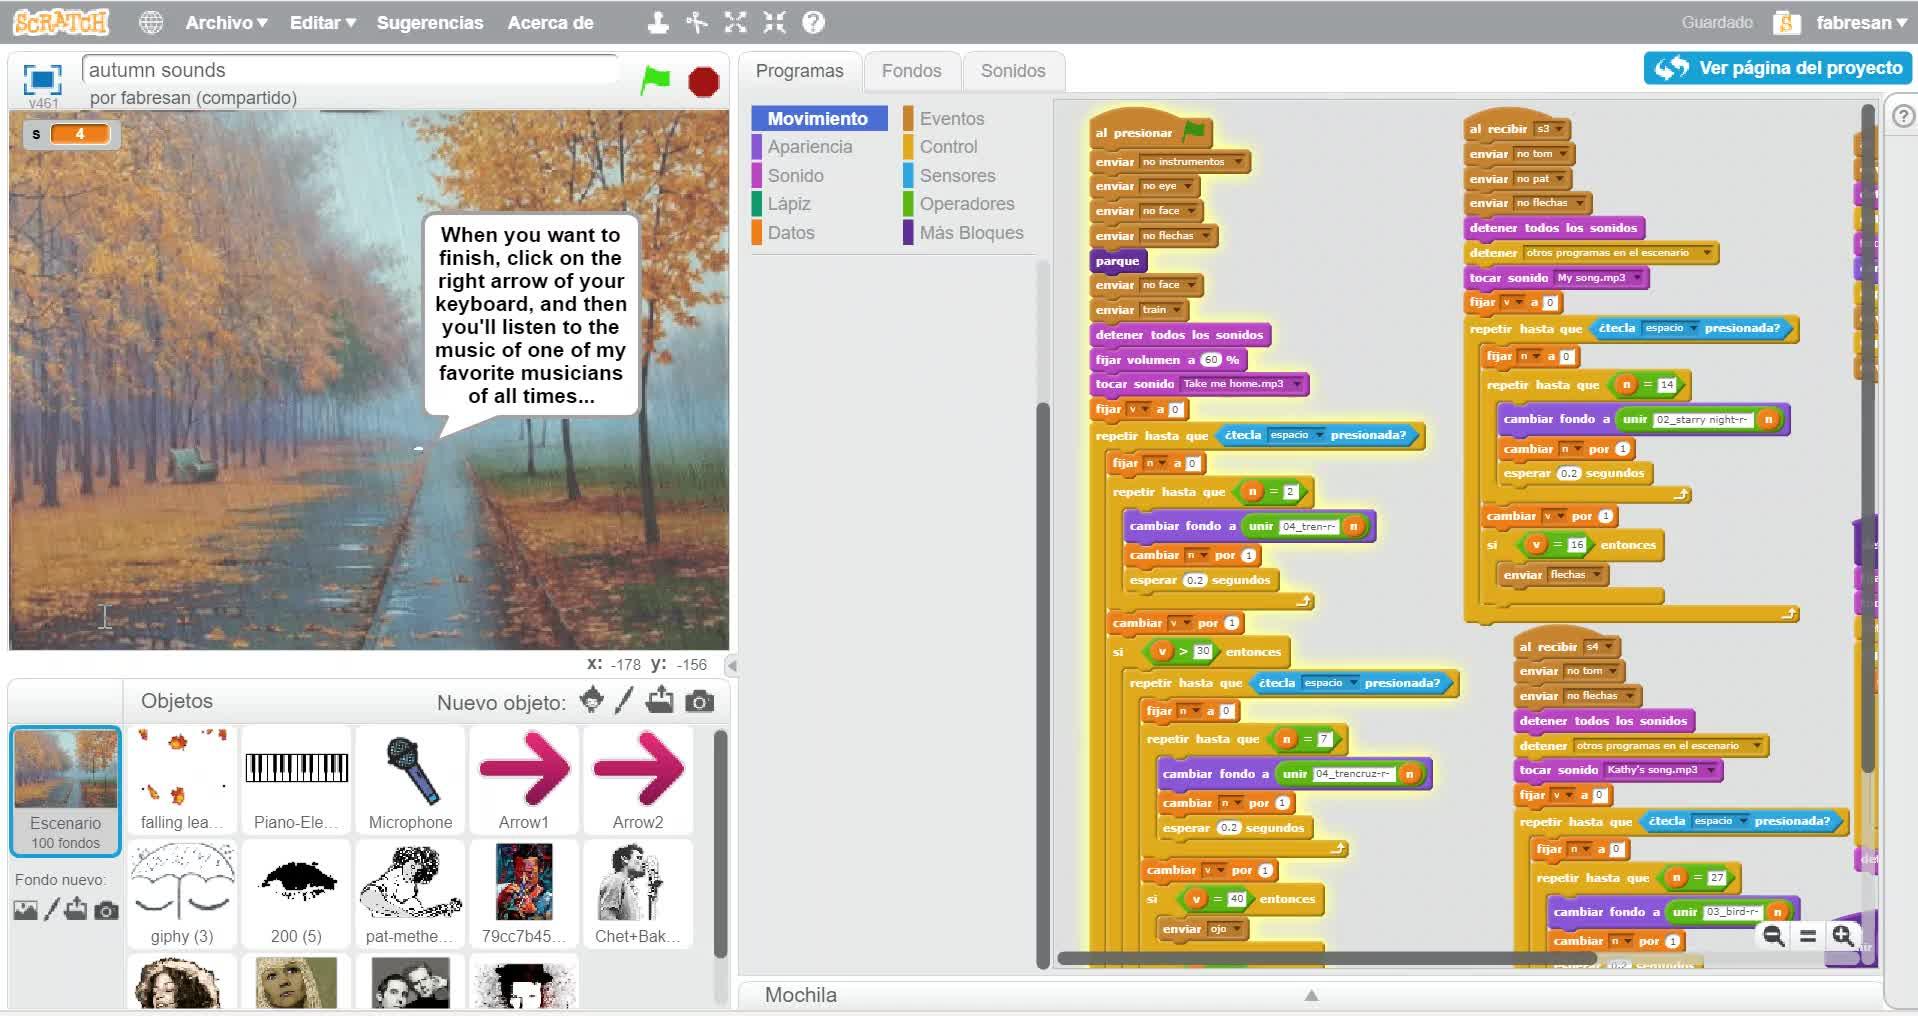The height and width of the screenshot is (1016, 1918).
Task: Select the falling leaves sprite
Action: [182, 780]
